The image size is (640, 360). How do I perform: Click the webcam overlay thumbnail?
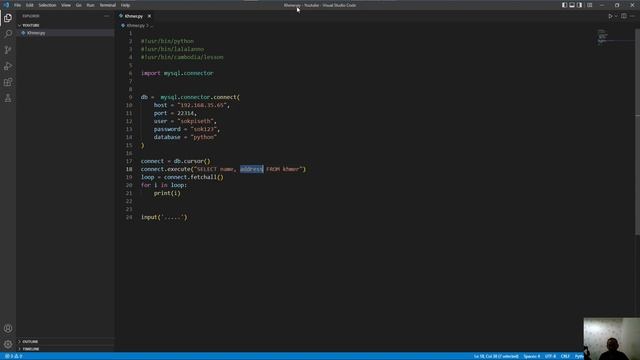pos(611,339)
